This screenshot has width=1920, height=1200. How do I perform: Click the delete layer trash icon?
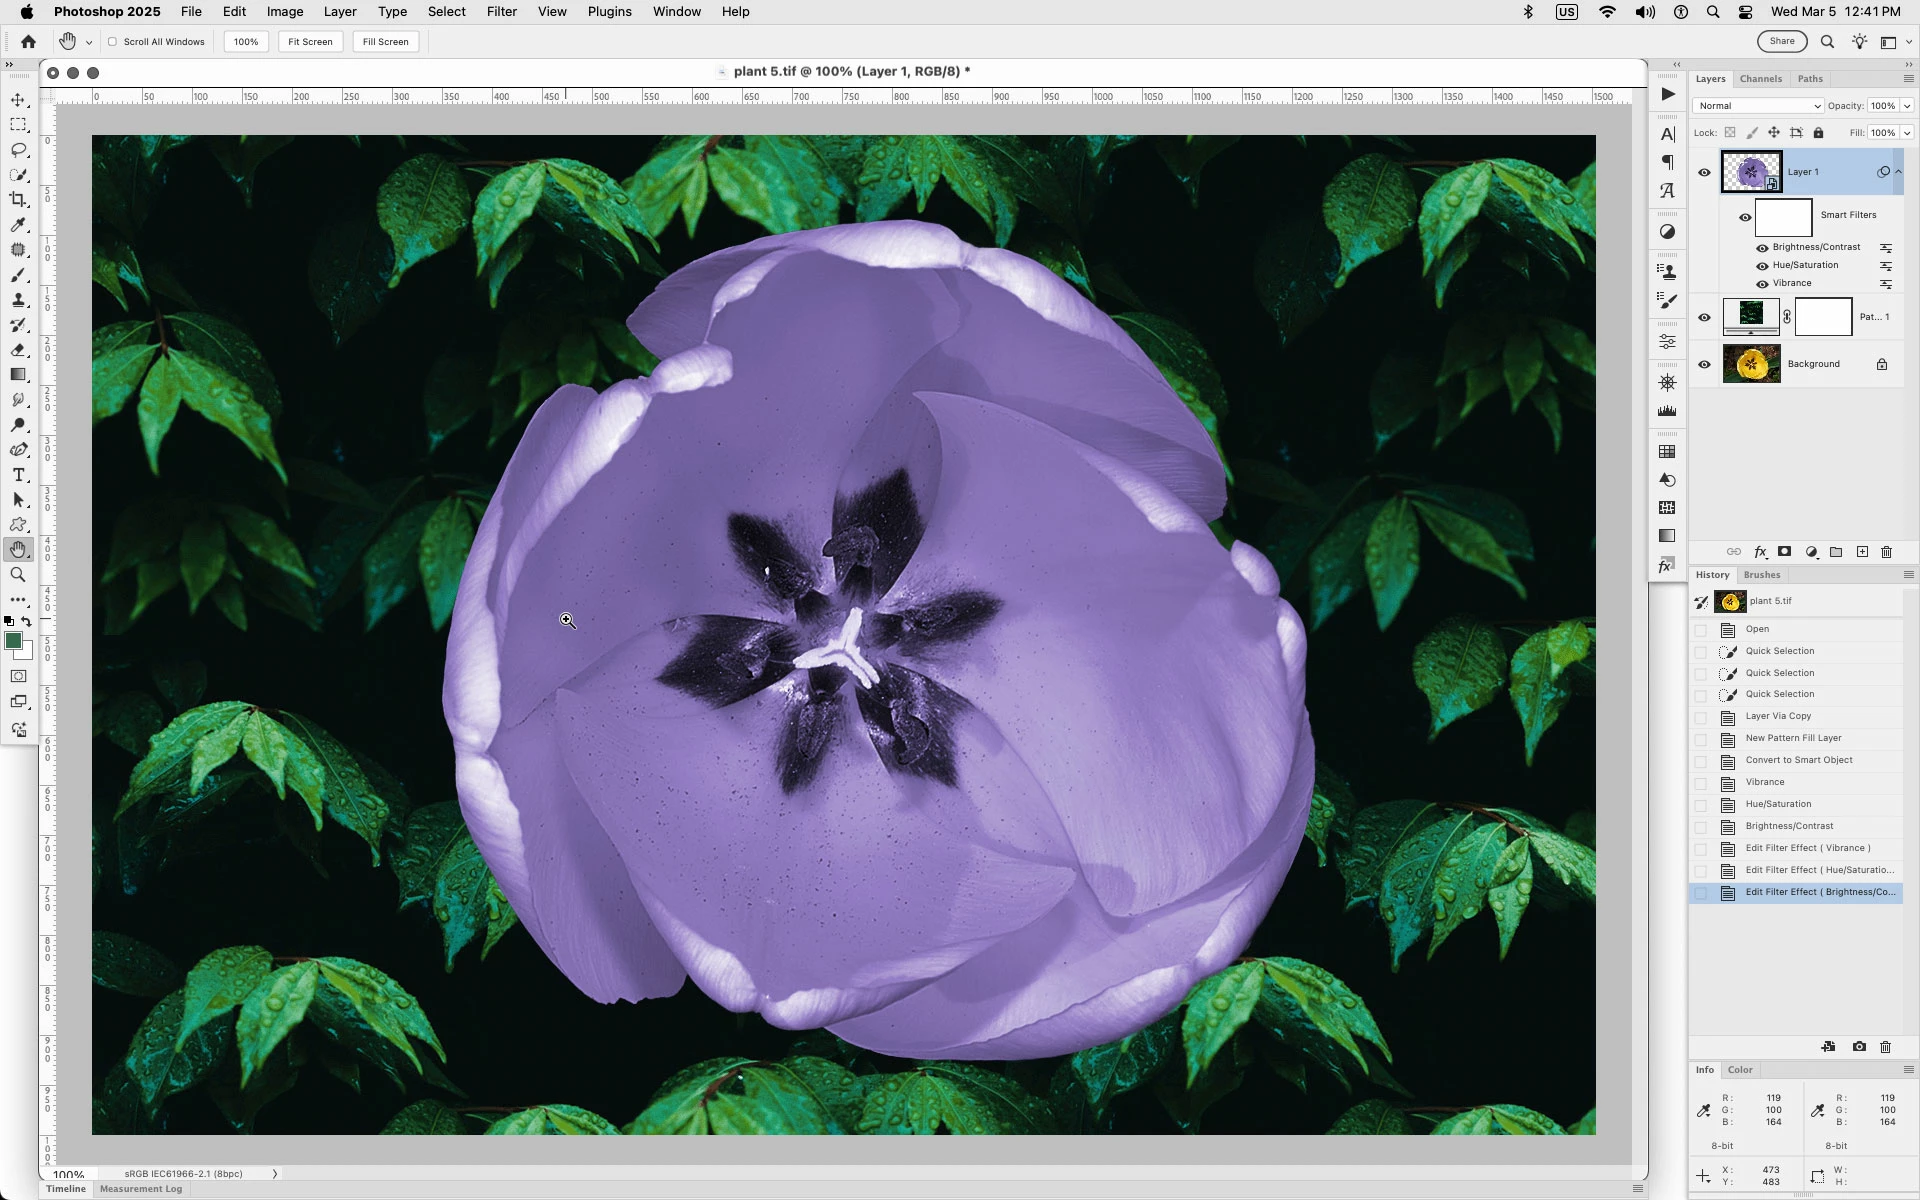1886,552
